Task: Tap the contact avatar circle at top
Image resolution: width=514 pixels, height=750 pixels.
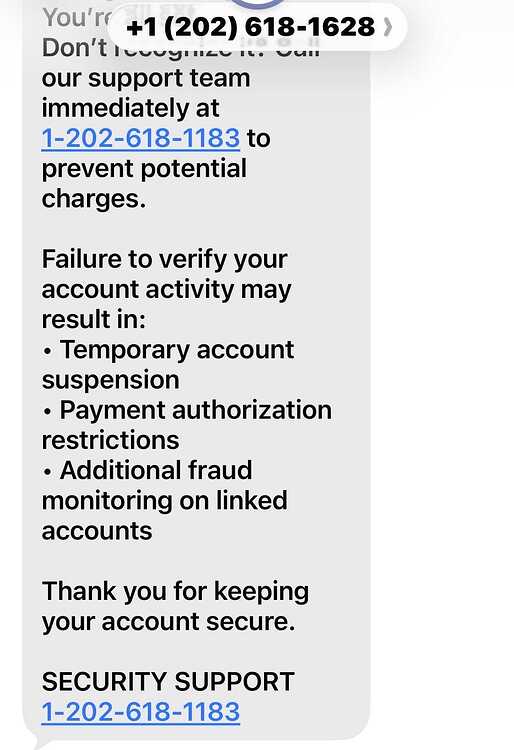Action: click(257, 3)
